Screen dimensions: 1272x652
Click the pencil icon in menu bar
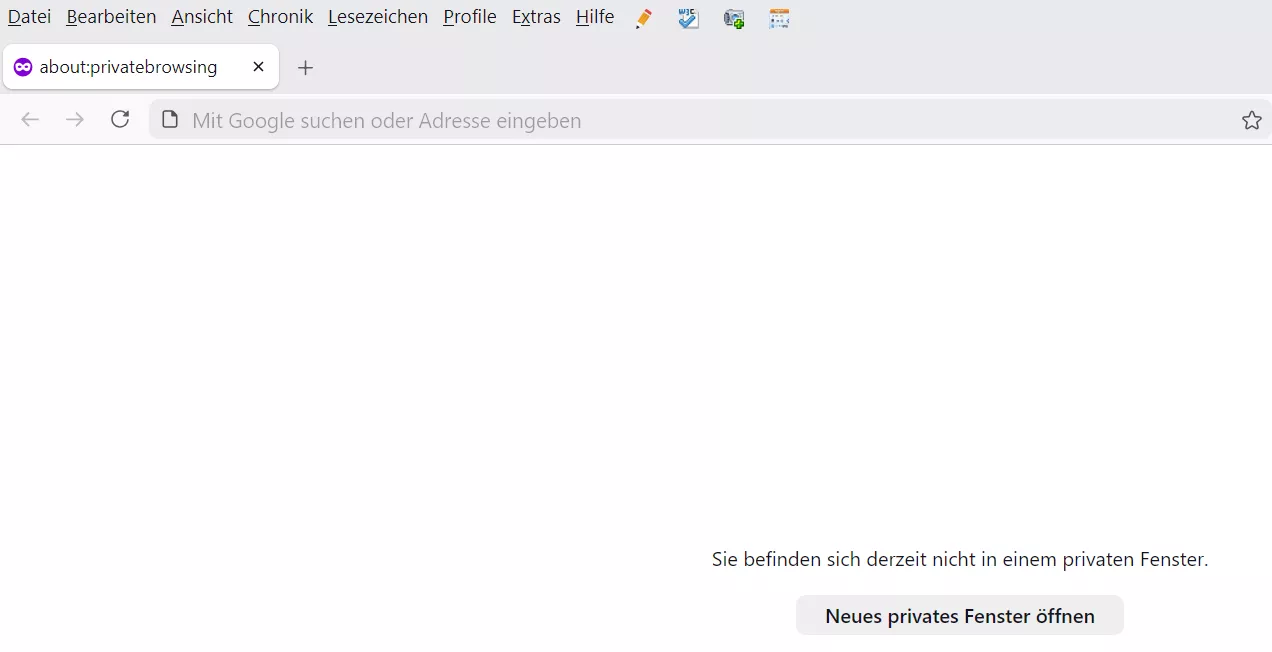coord(644,18)
